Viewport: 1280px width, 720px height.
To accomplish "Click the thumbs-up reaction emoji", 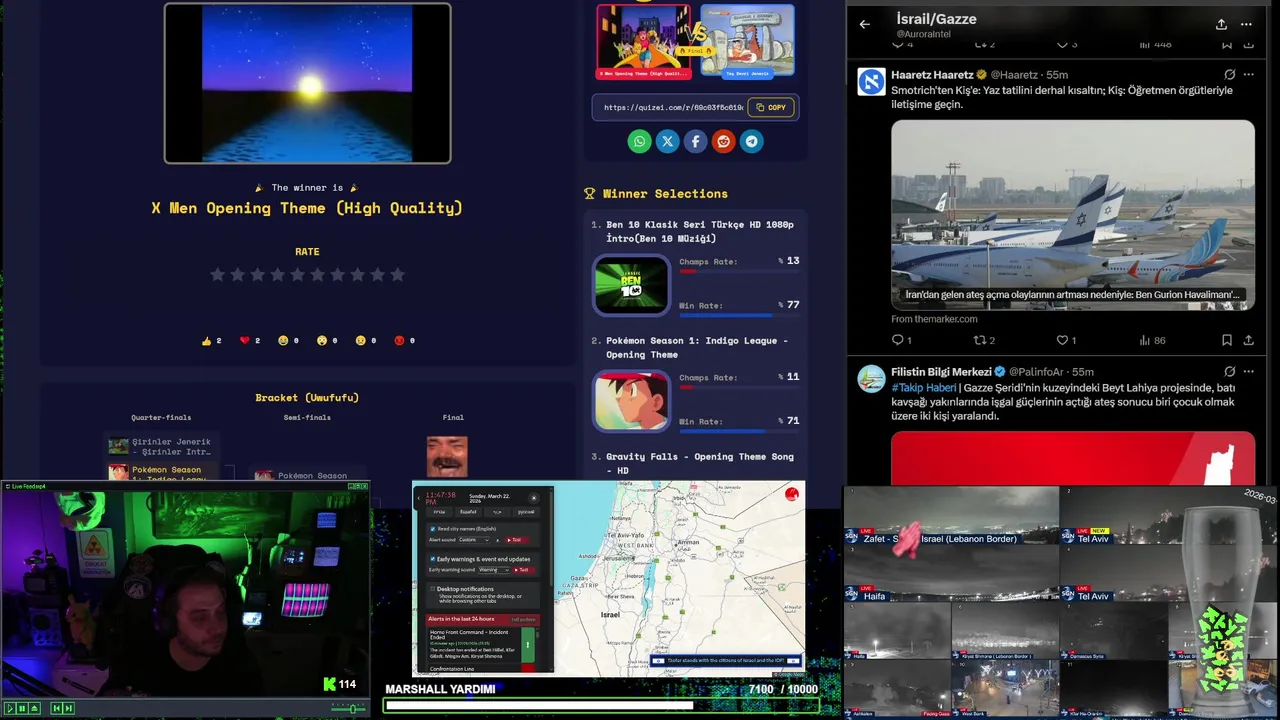I will 207,341.
